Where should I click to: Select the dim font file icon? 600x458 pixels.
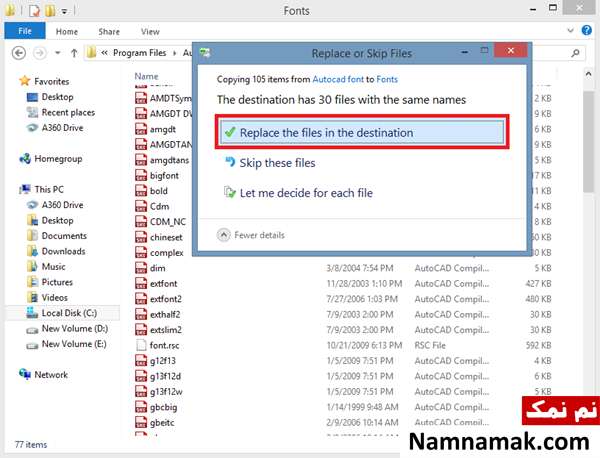(x=141, y=268)
